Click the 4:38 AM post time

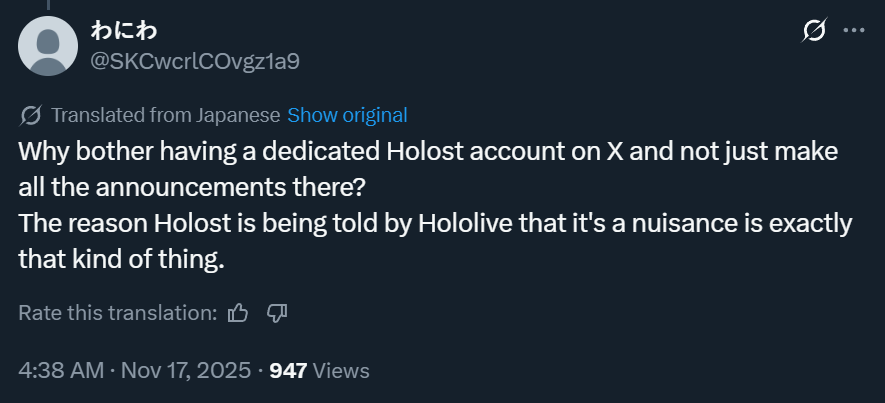coord(61,370)
